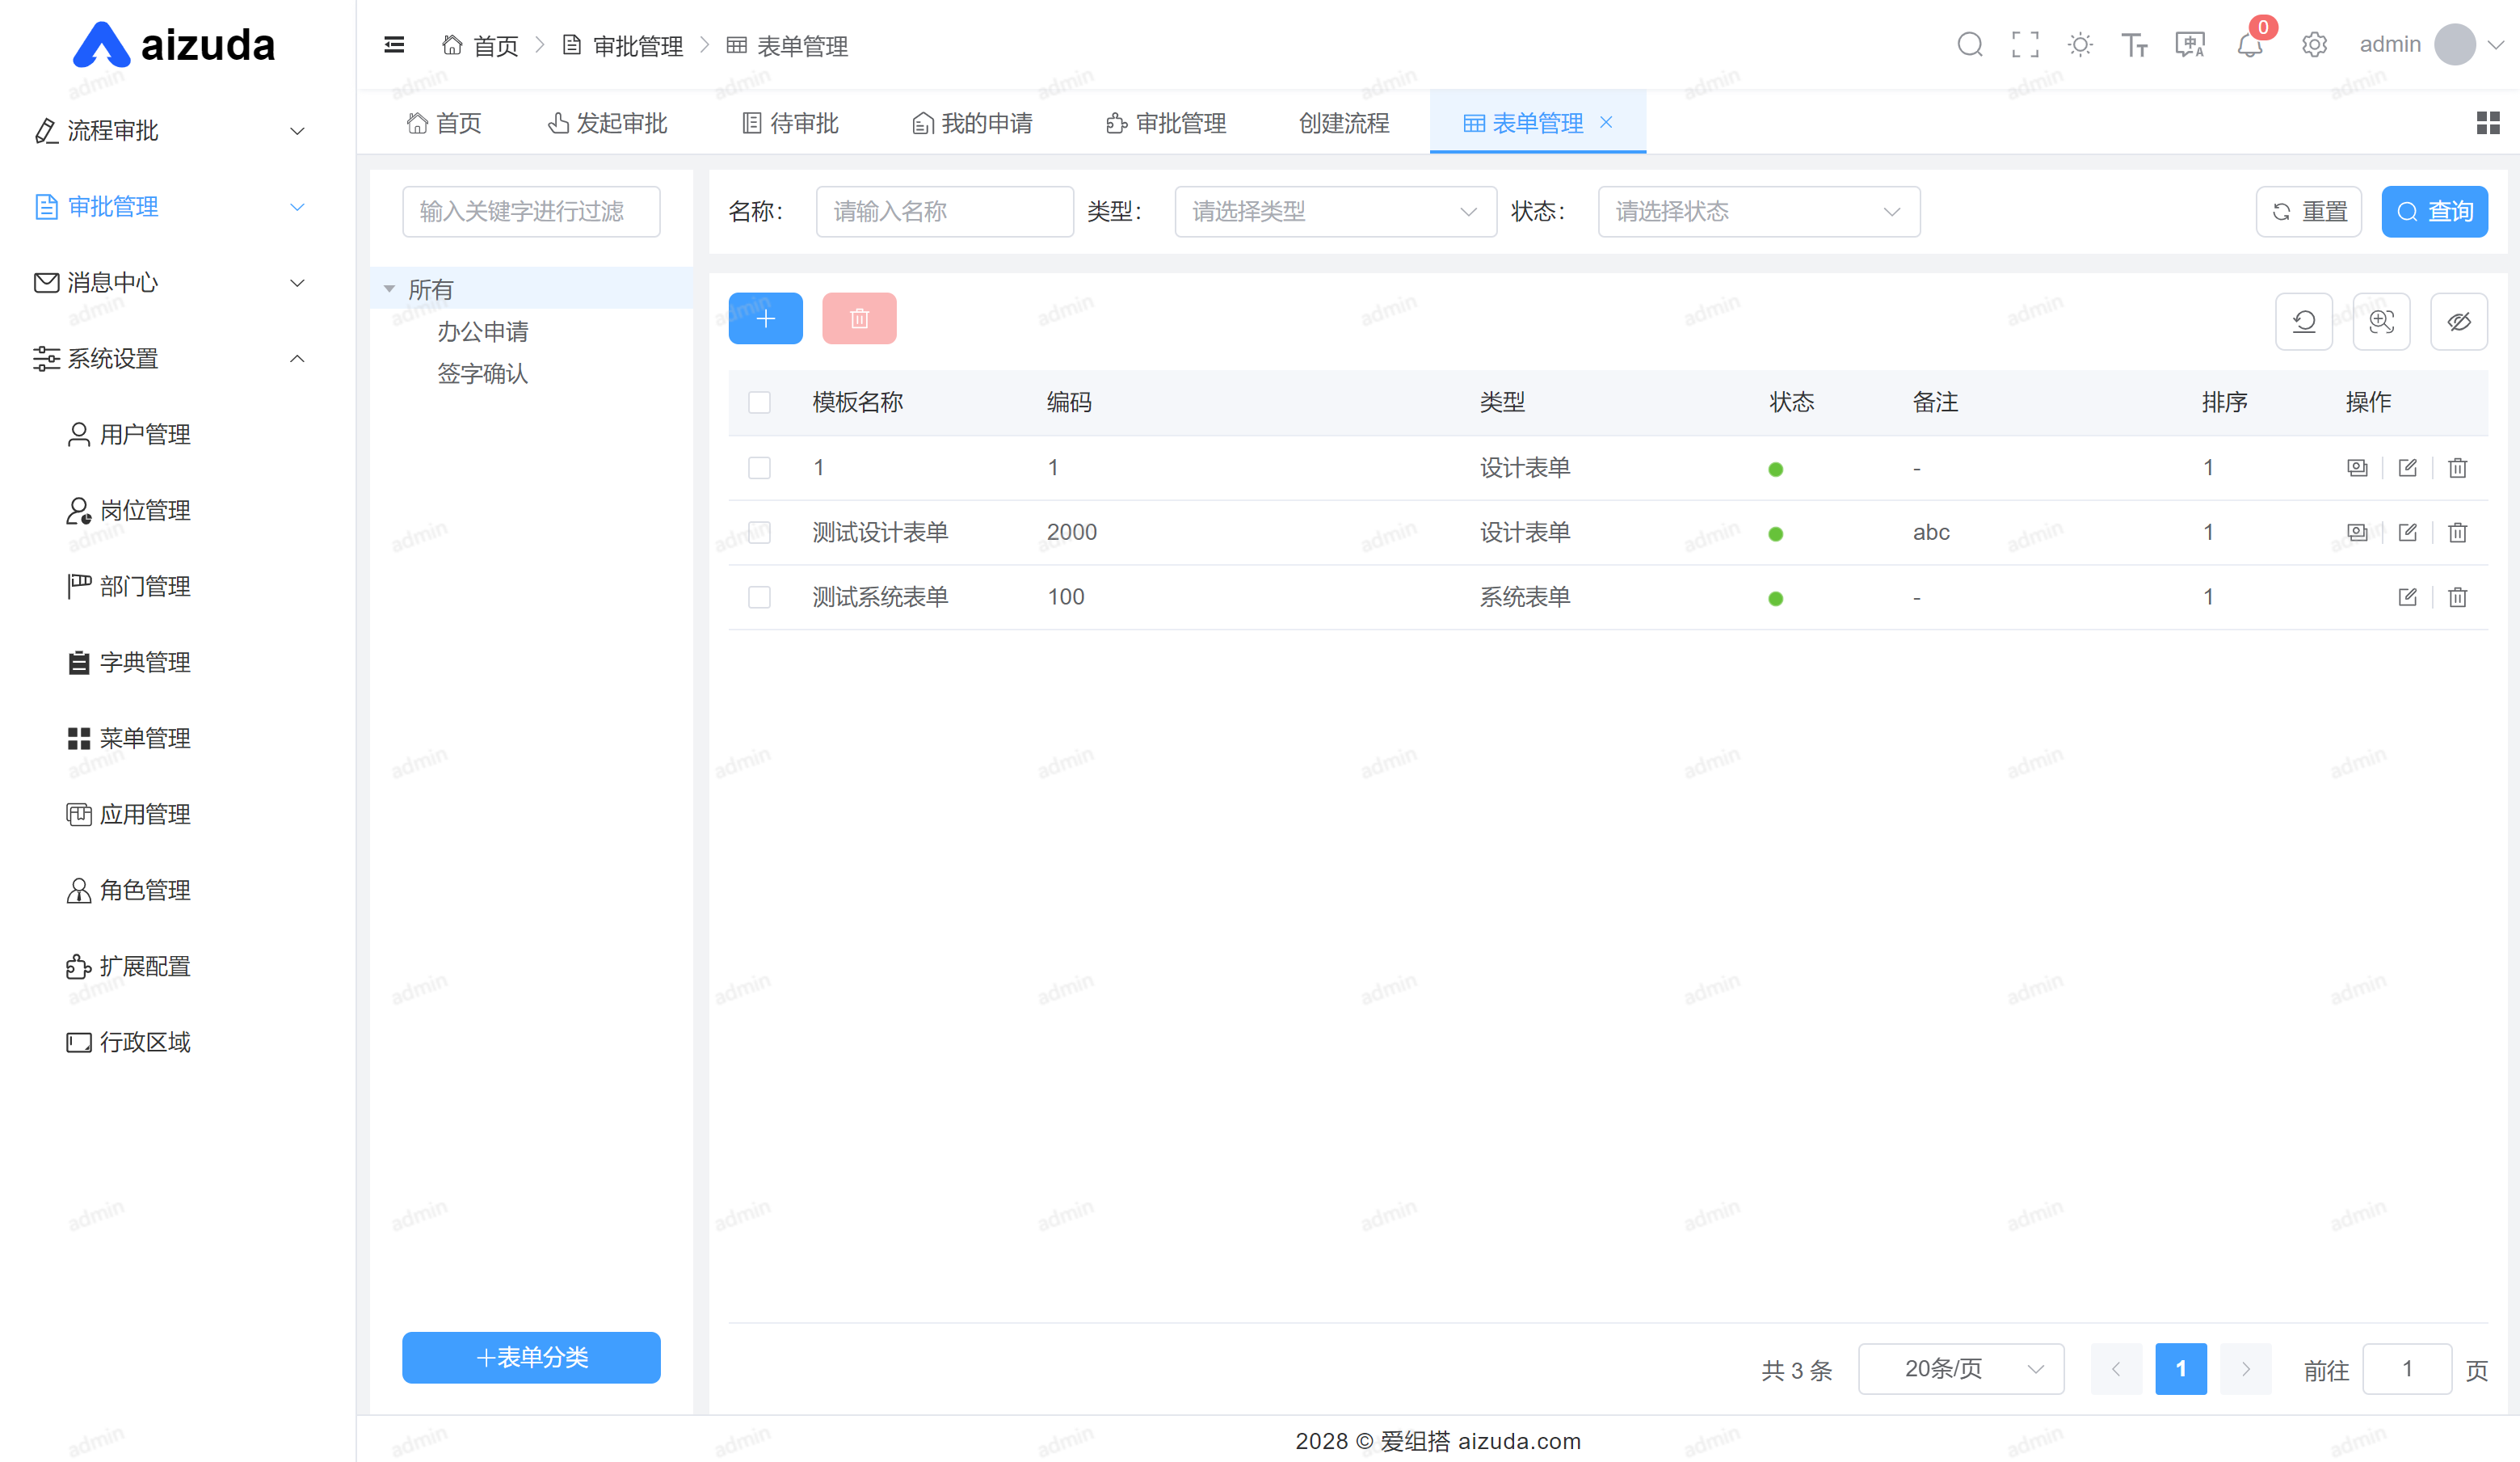Viewport: 2520px width, 1462px height.
Task: Click next page arrow in pagination
Action: pyautogui.click(x=2245, y=1368)
